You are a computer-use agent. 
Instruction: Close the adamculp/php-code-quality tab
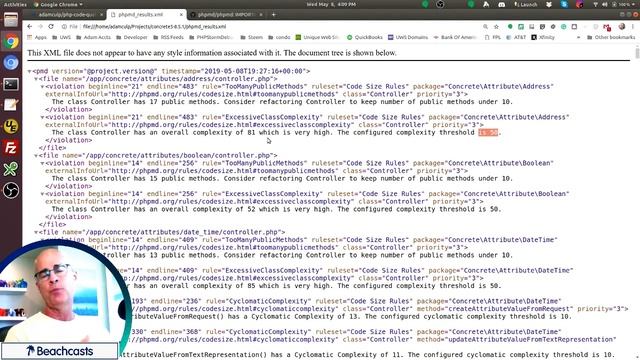[x=102, y=15]
